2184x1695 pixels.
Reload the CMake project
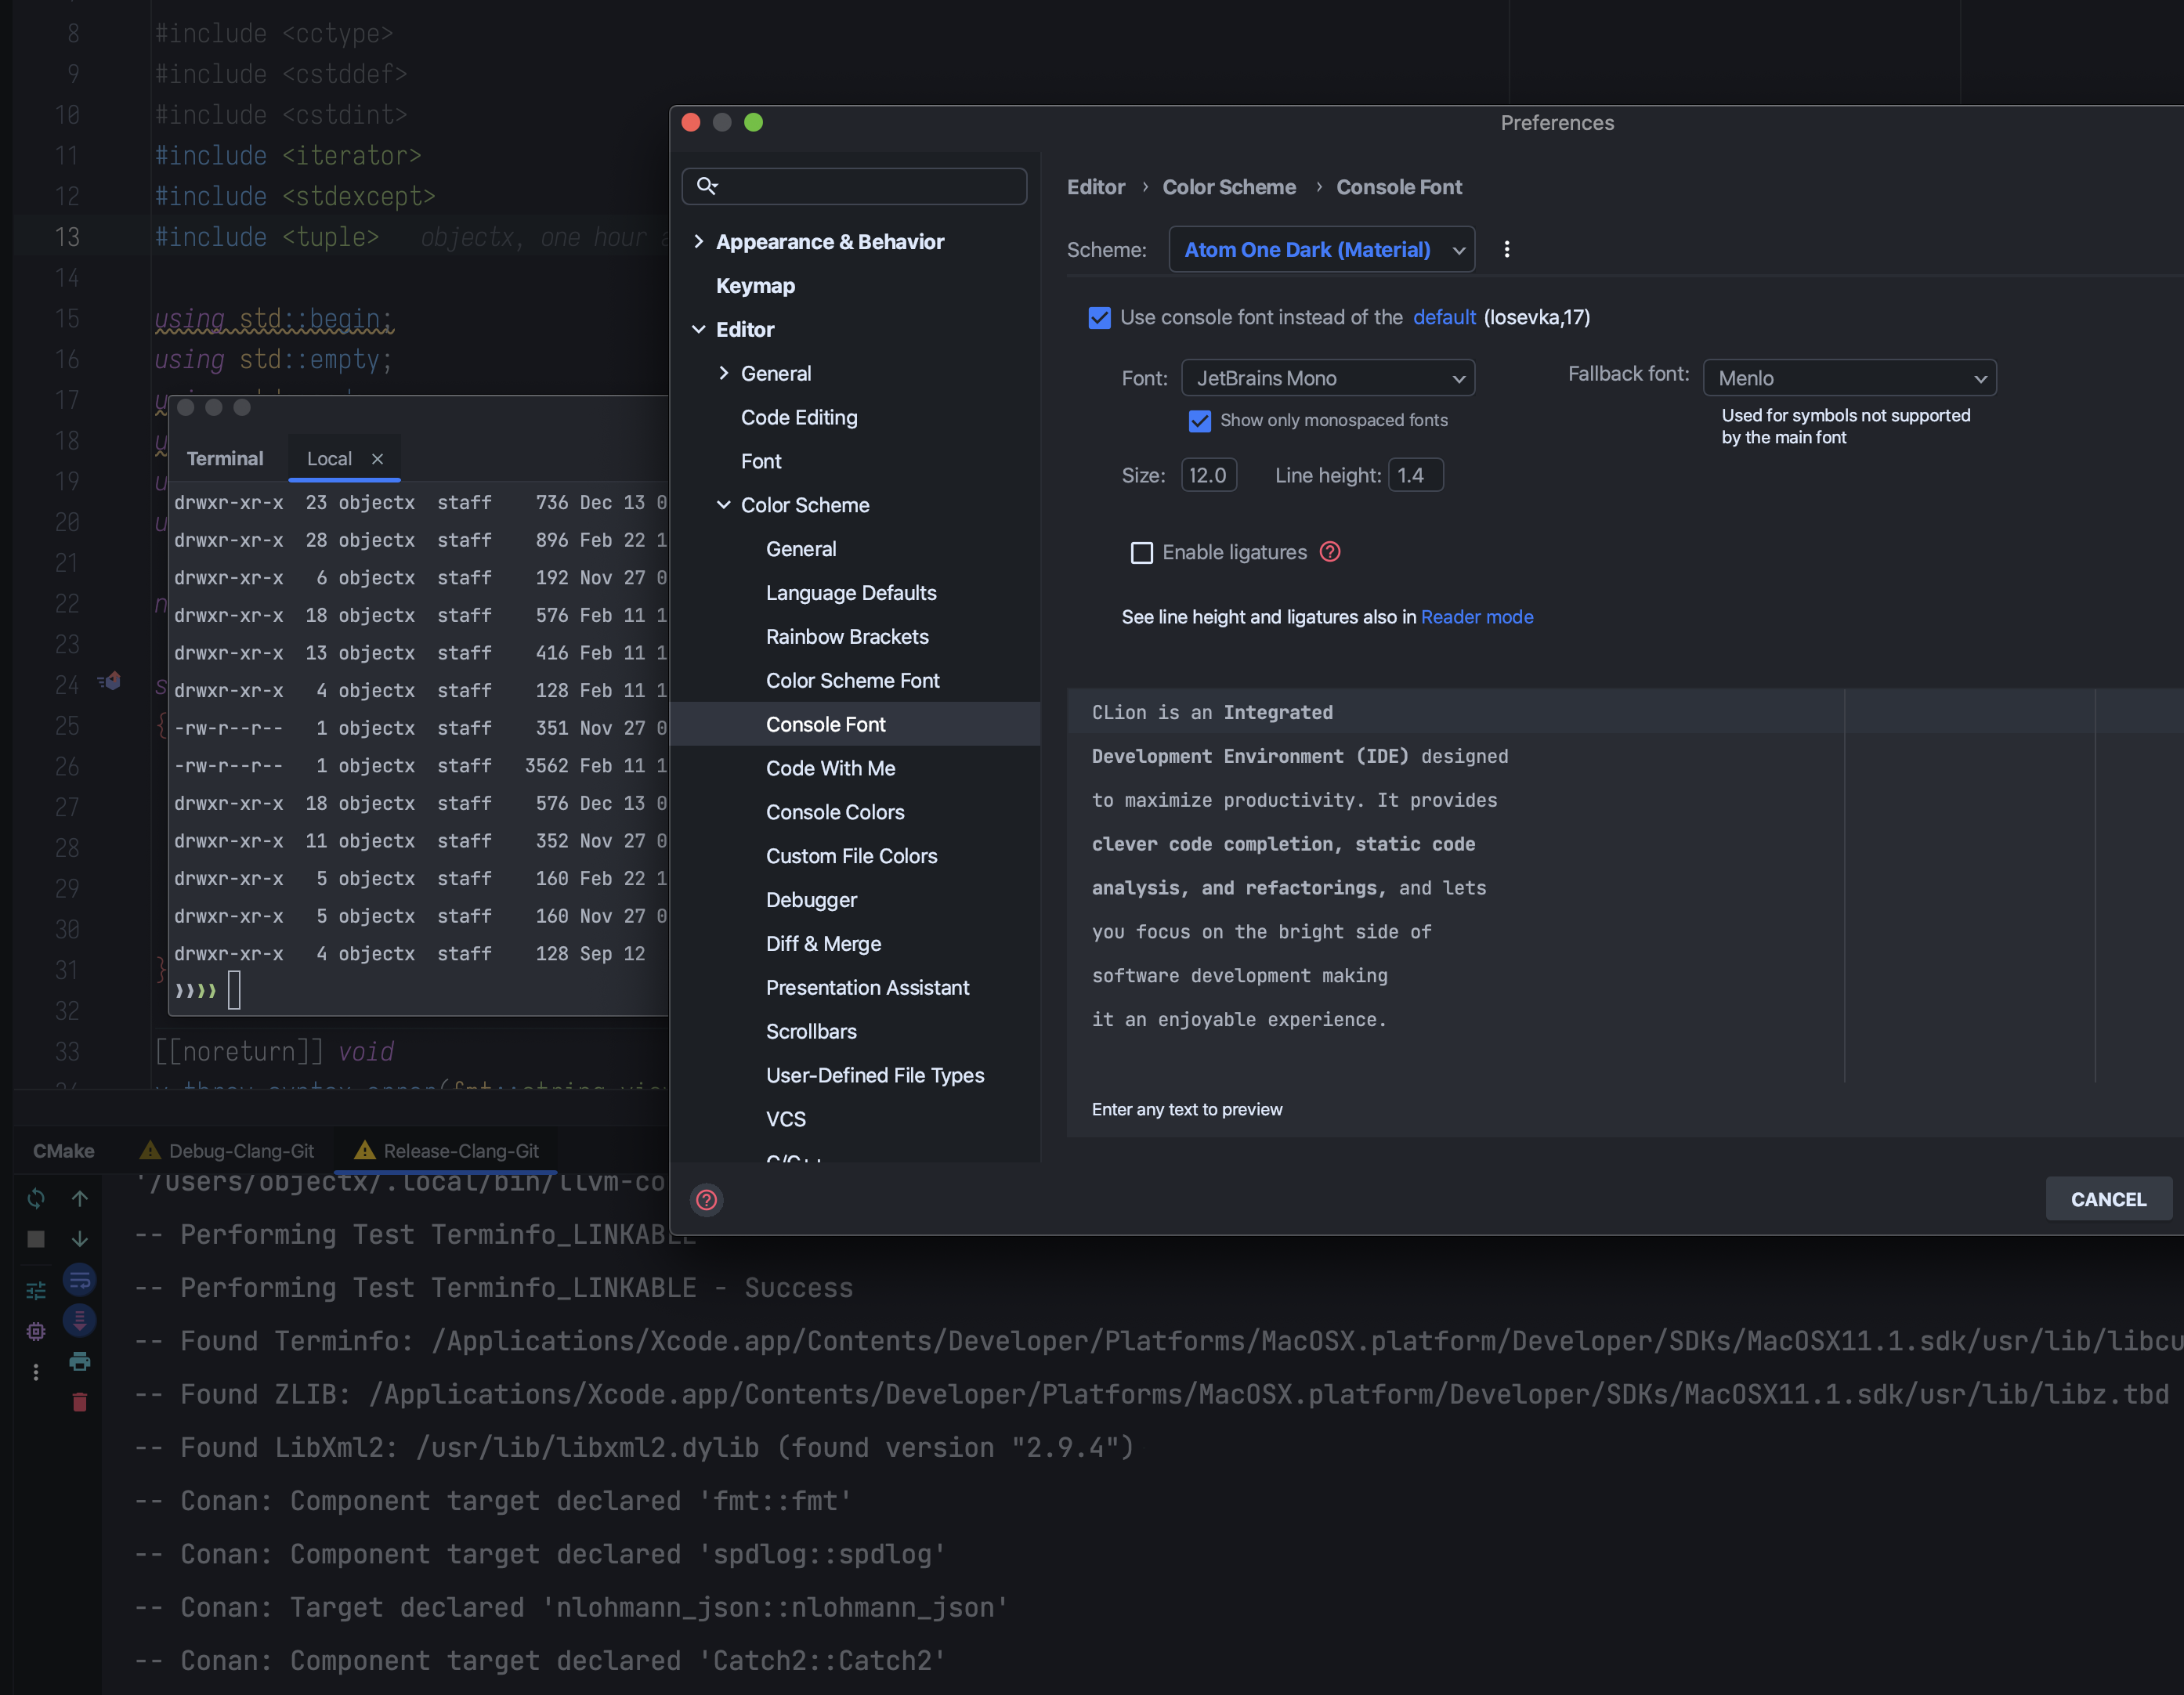point(36,1199)
